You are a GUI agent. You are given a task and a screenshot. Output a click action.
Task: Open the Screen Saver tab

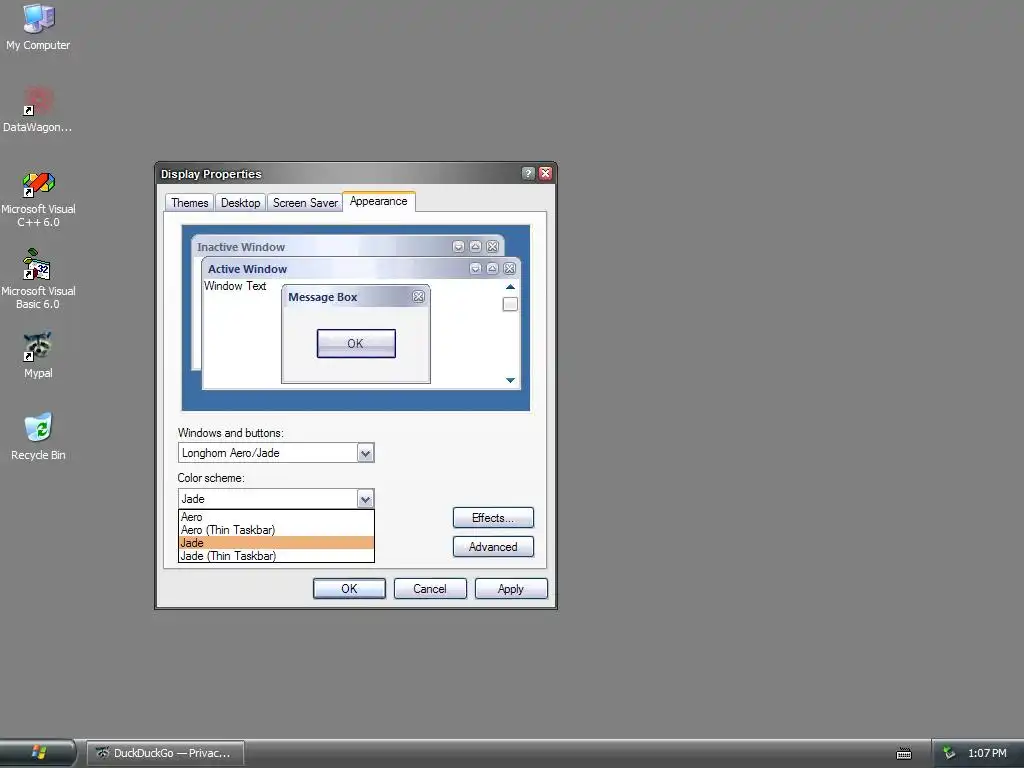point(305,202)
